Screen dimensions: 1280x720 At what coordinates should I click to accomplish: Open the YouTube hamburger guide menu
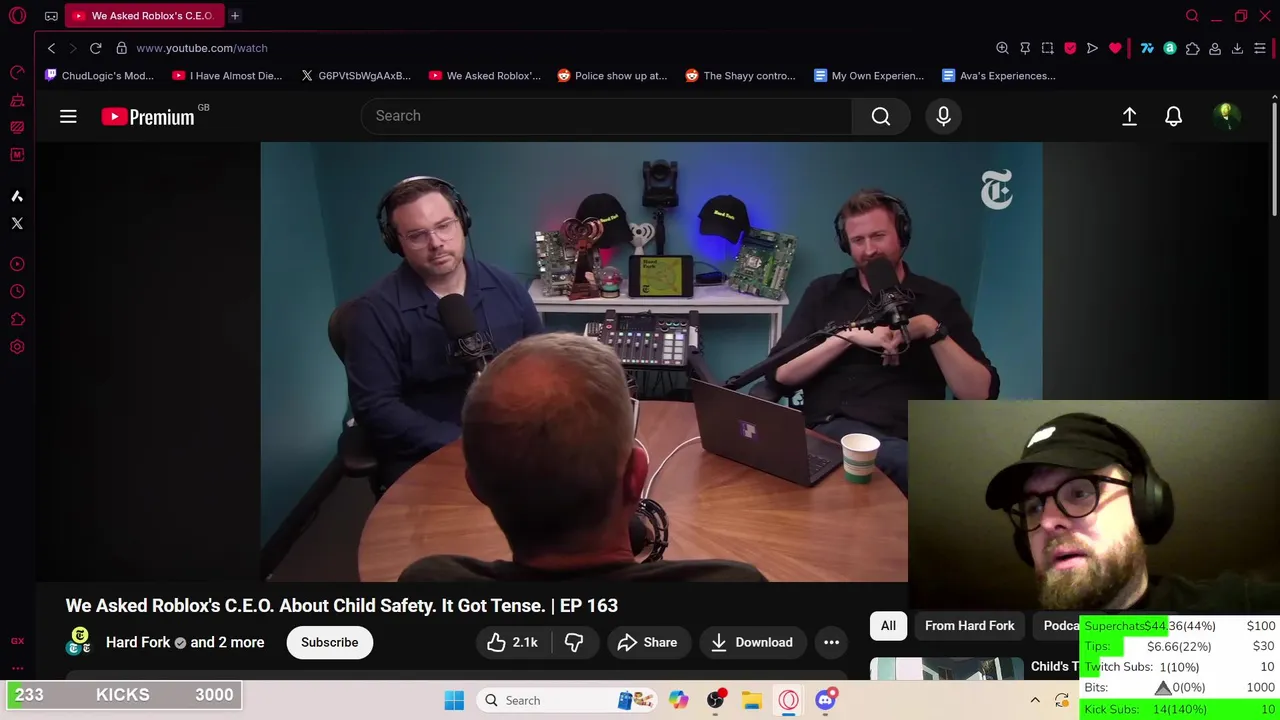coord(68,117)
